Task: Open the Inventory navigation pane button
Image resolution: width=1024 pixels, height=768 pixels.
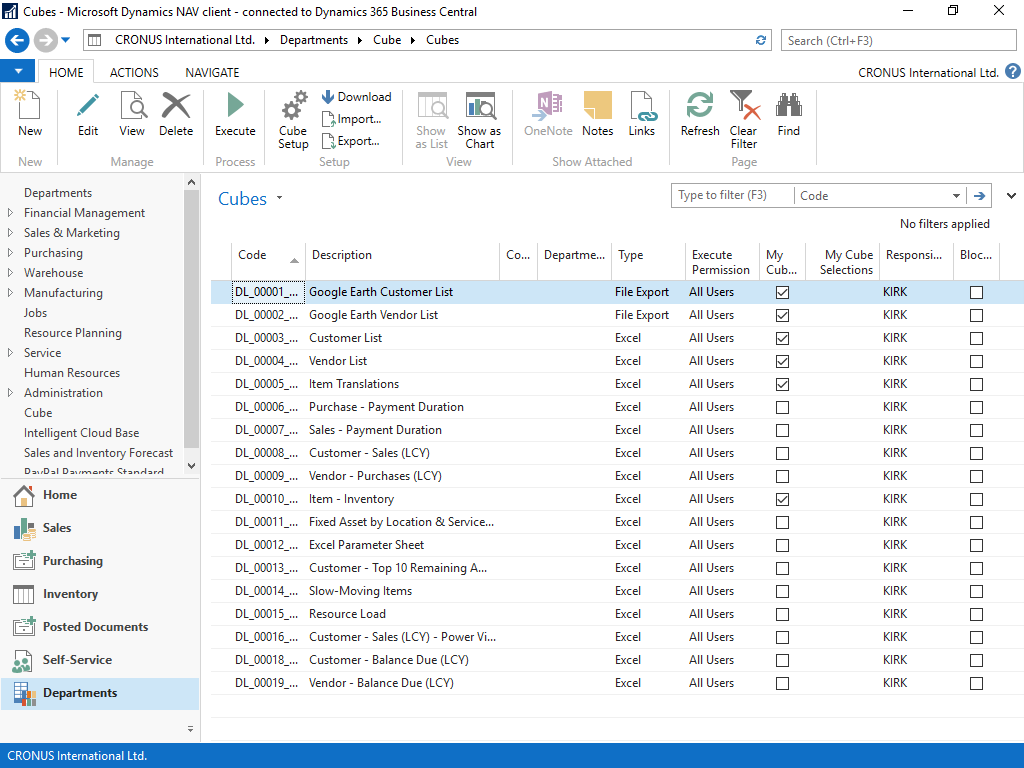Action: pyautogui.click(x=99, y=594)
